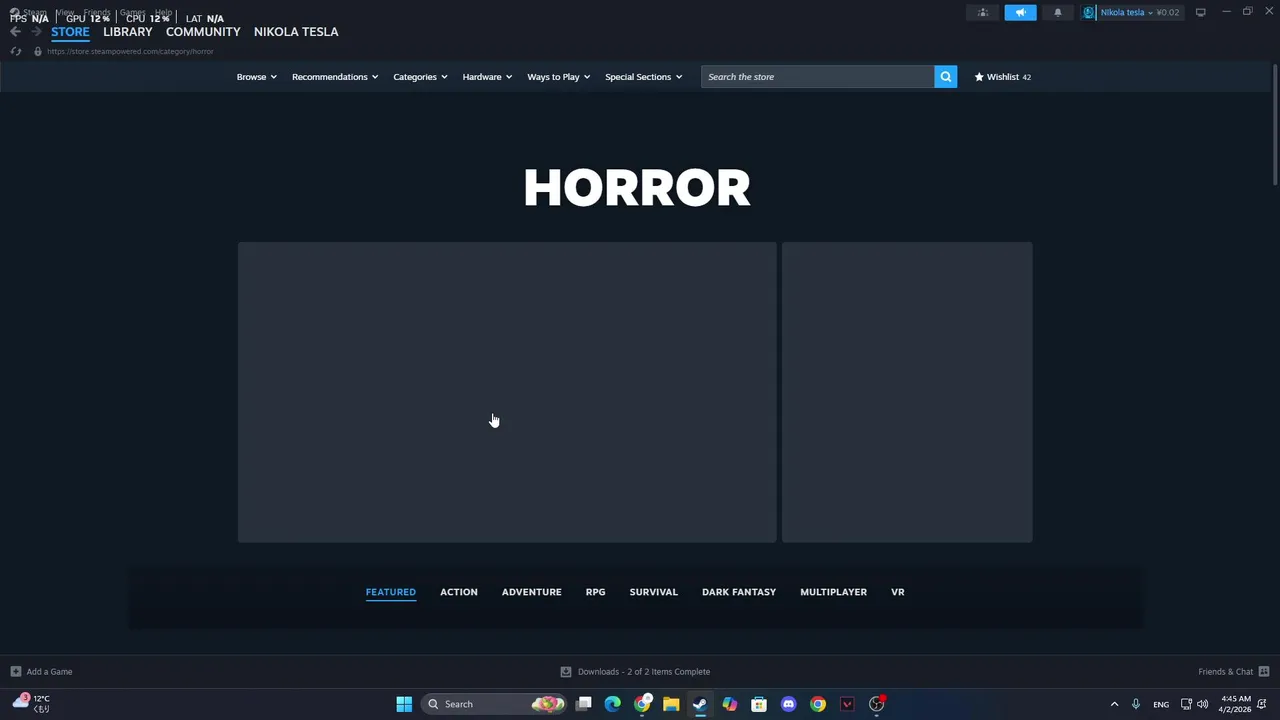Click the blue store search magnifier button

point(945,77)
